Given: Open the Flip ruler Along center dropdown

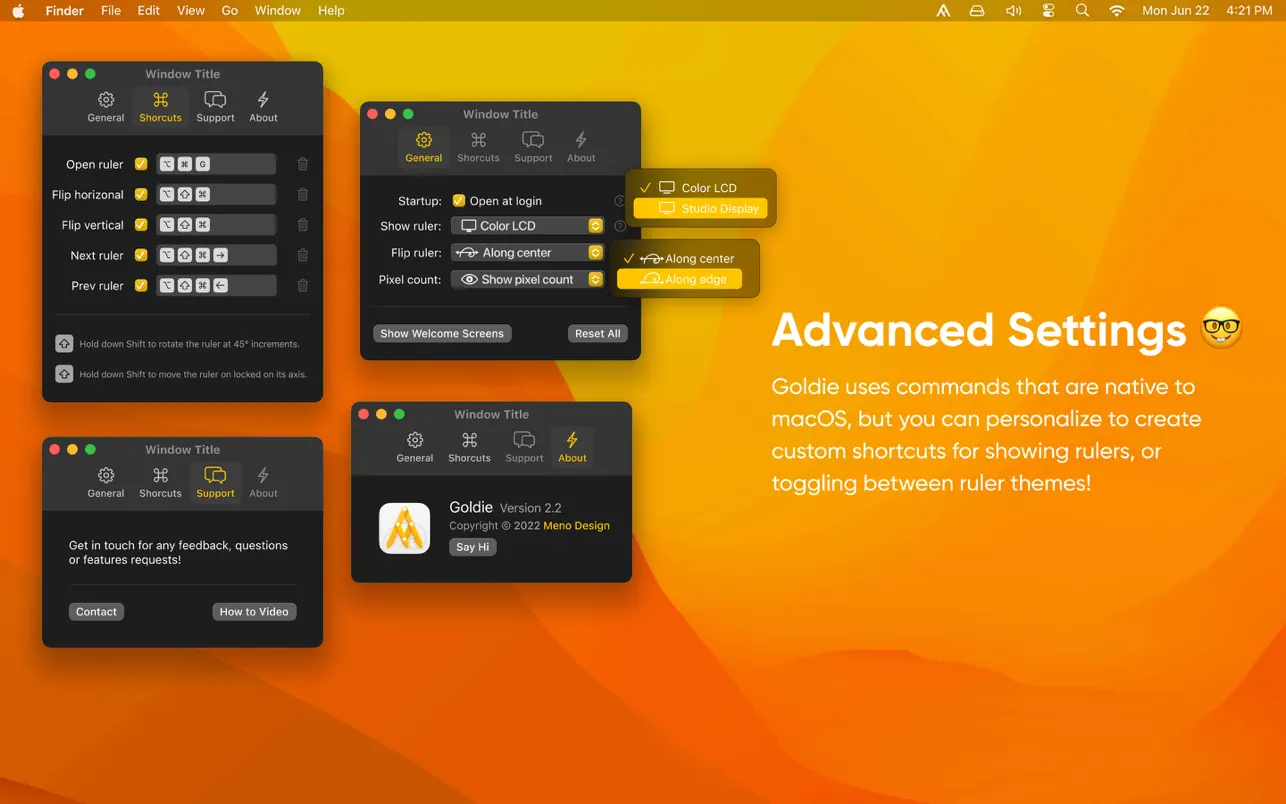Looking at the screenshot, I should coord(527,253).
